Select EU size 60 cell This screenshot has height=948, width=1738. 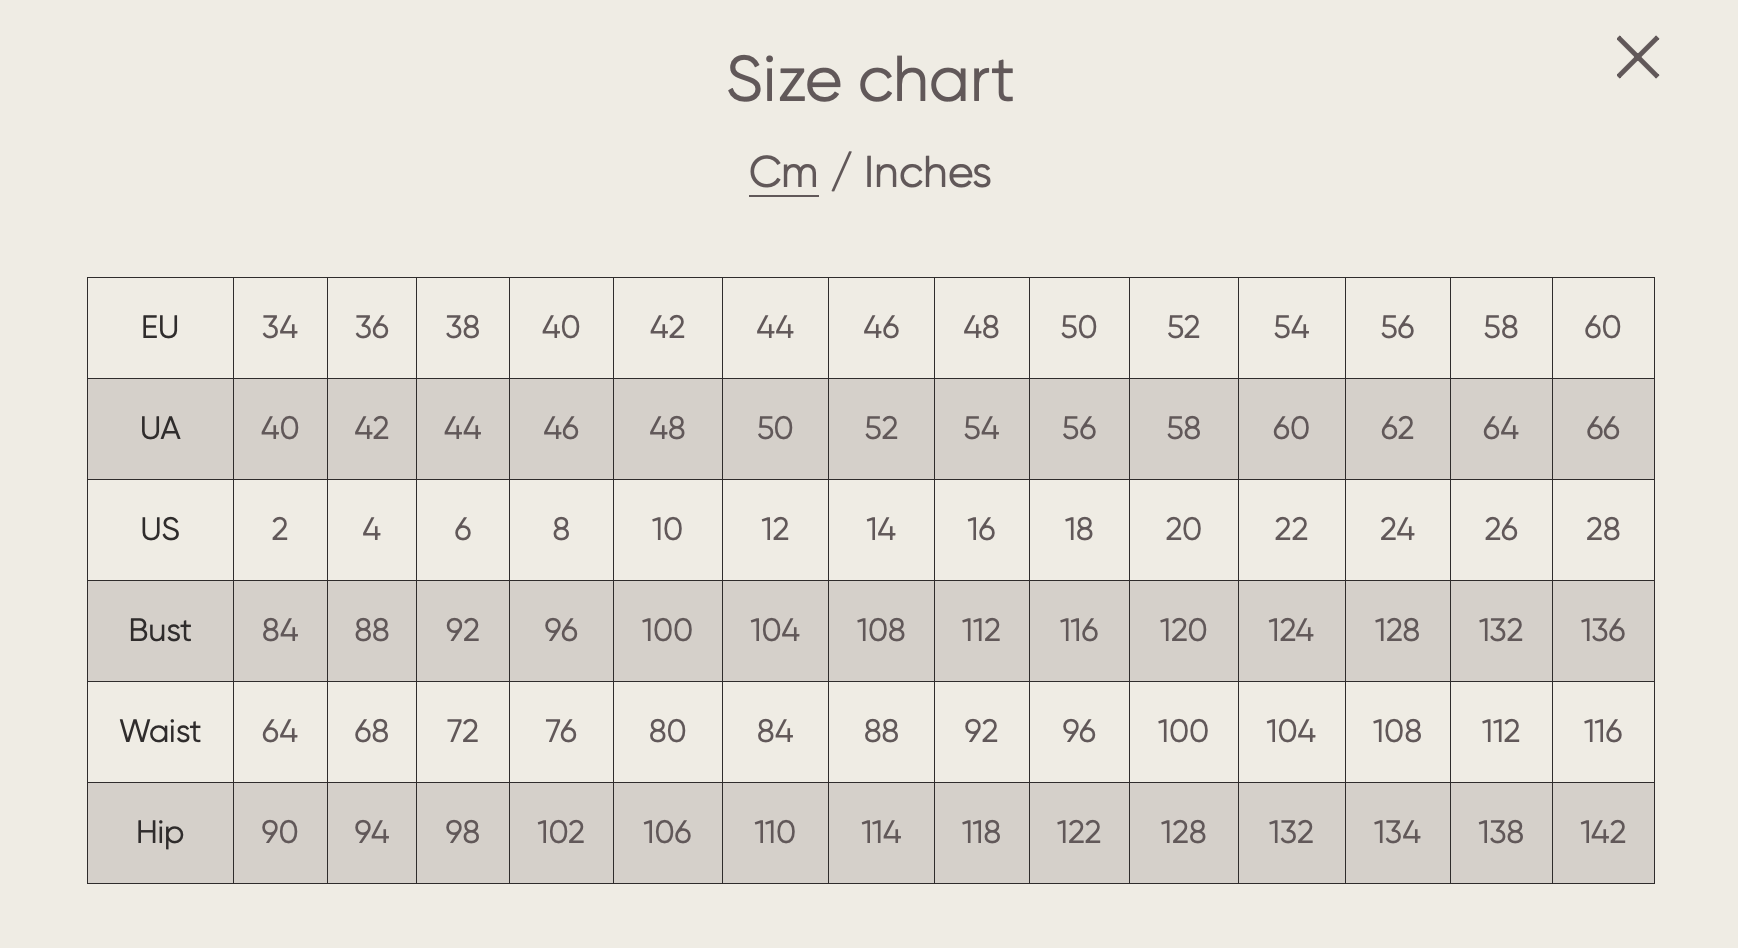1602,328
